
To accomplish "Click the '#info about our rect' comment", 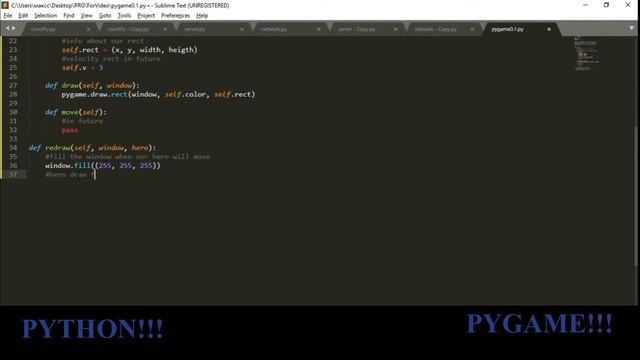I will [x=102, y=41].
